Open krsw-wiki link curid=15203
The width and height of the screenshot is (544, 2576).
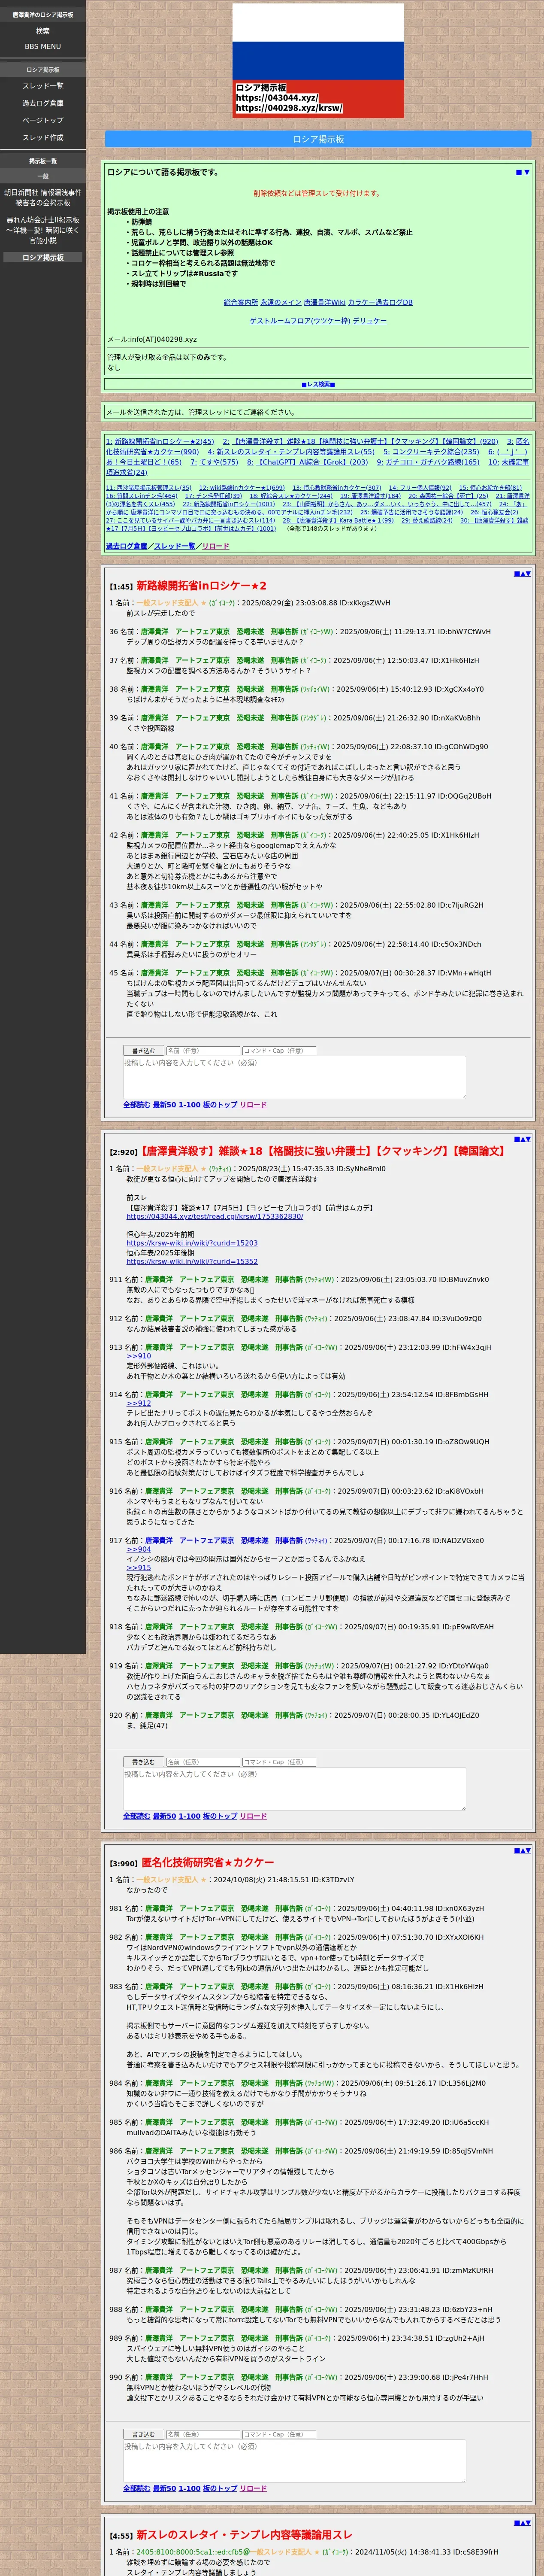(x=192, y=1243)
